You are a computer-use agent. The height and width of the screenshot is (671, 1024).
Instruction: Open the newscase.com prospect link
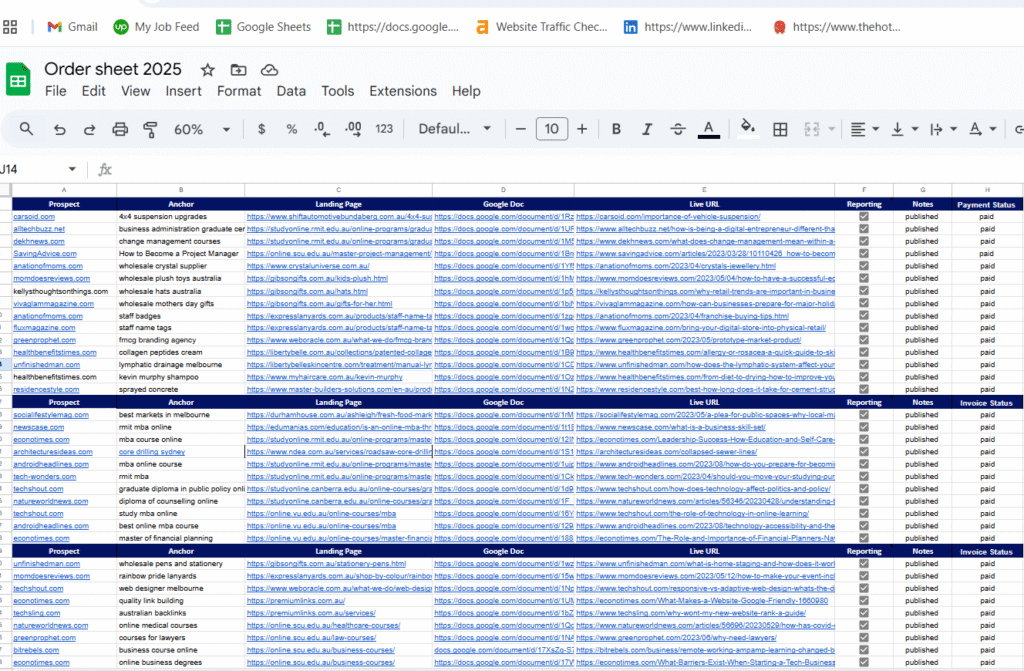pos(39,427)
